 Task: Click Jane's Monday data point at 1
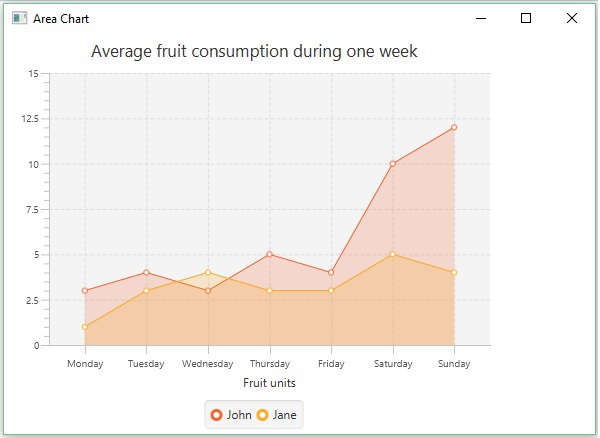[x=85, y=327]
